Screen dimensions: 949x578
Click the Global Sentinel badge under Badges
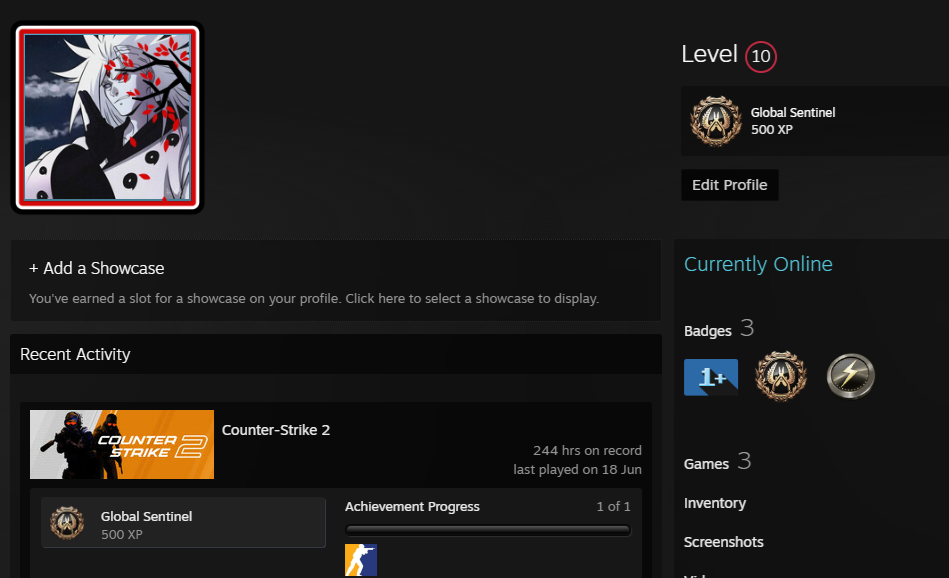click(781, 376)
